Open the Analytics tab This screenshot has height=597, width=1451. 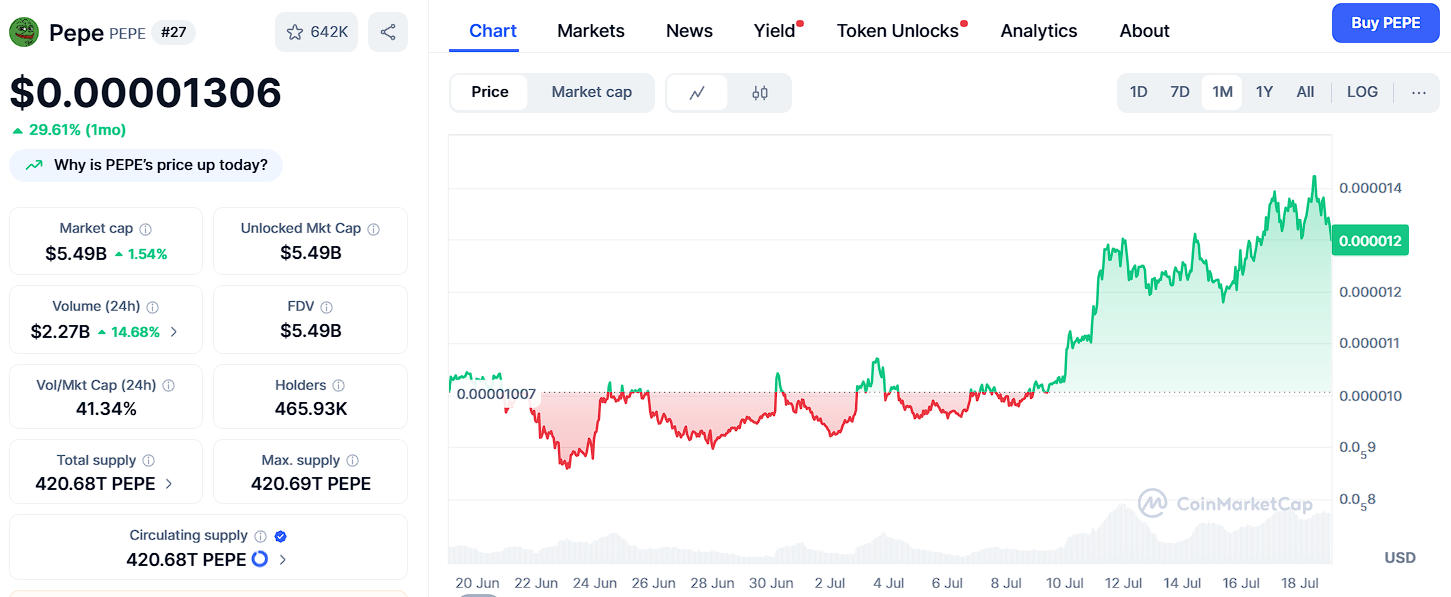tap(1039, 31)
